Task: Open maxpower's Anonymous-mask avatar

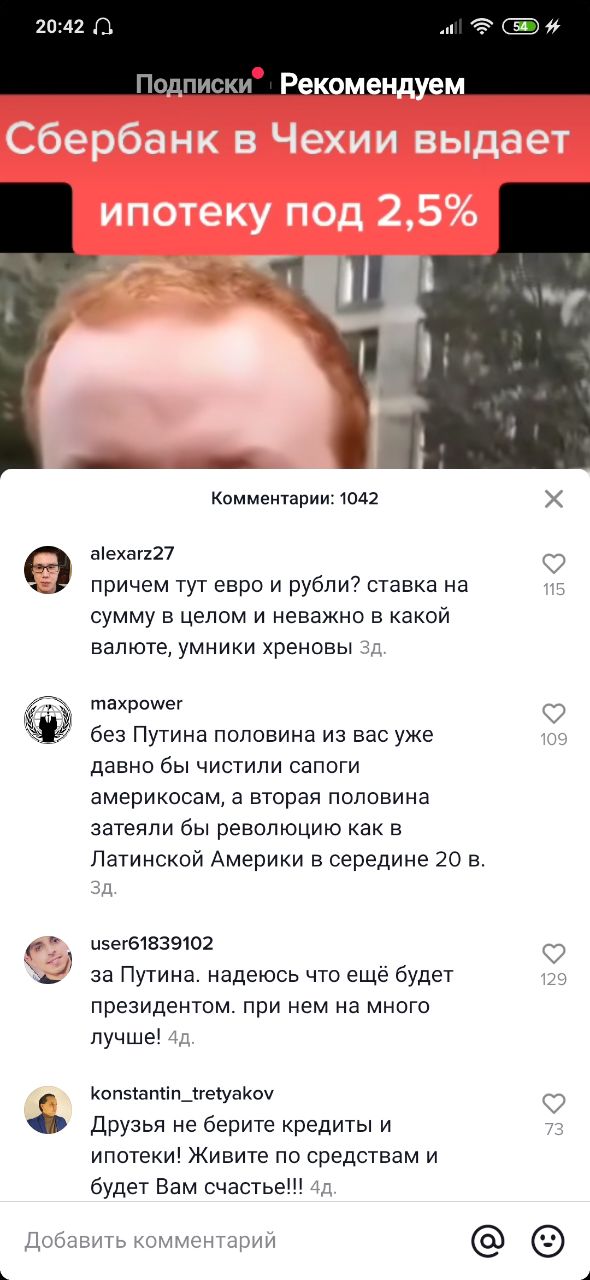Action: coord(48,720)
